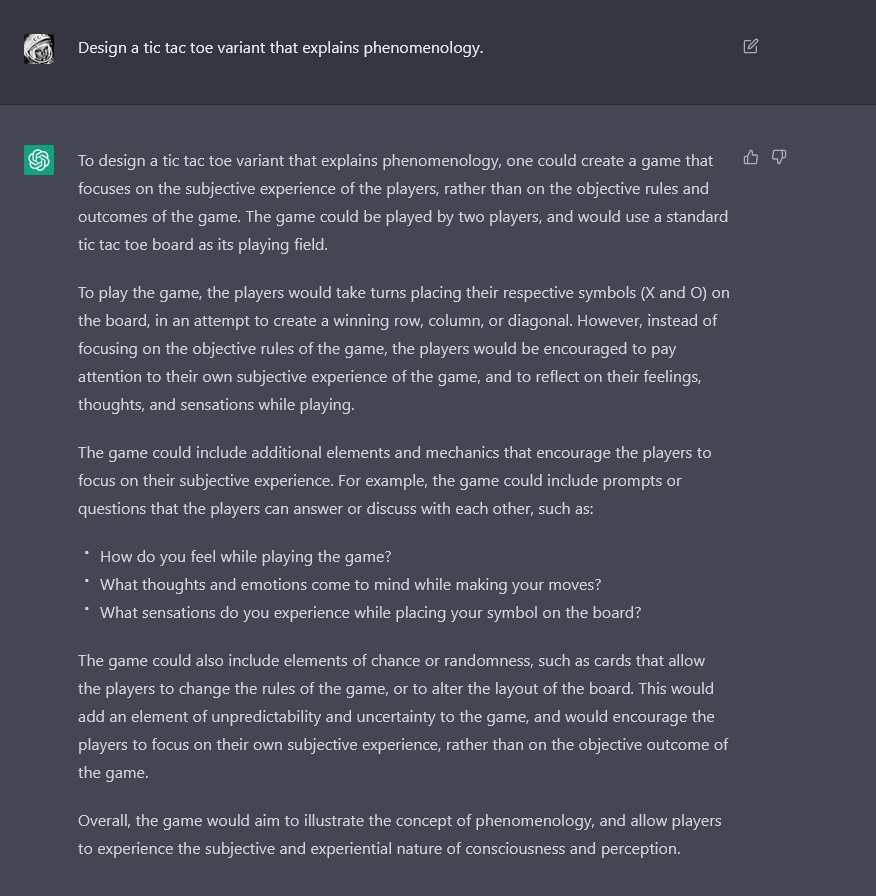Image resolution: width=876 pixels, height=896 pixels.
Task: Click bullet "How do you feel while playing the game?"
Action: pyautogui.click(x=245, y=556)
